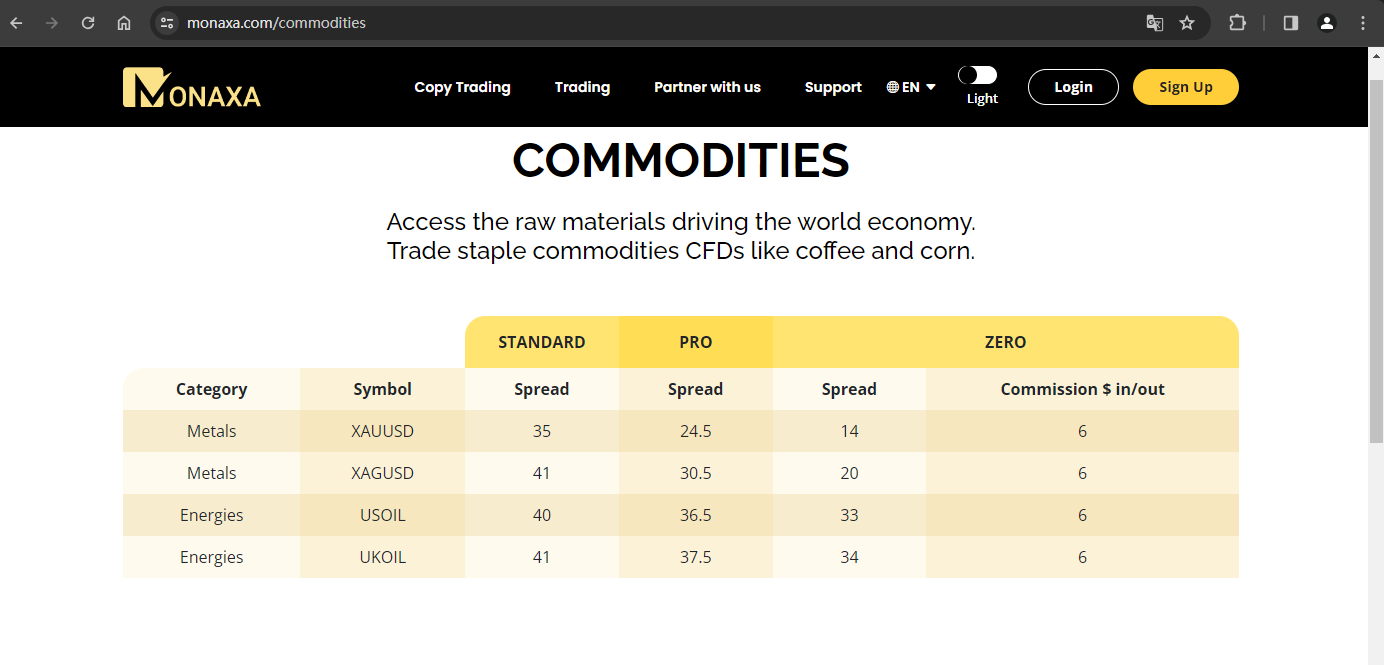Open the Partner with us menu
Screen dimensions: 1384x665
pos(707,87)
